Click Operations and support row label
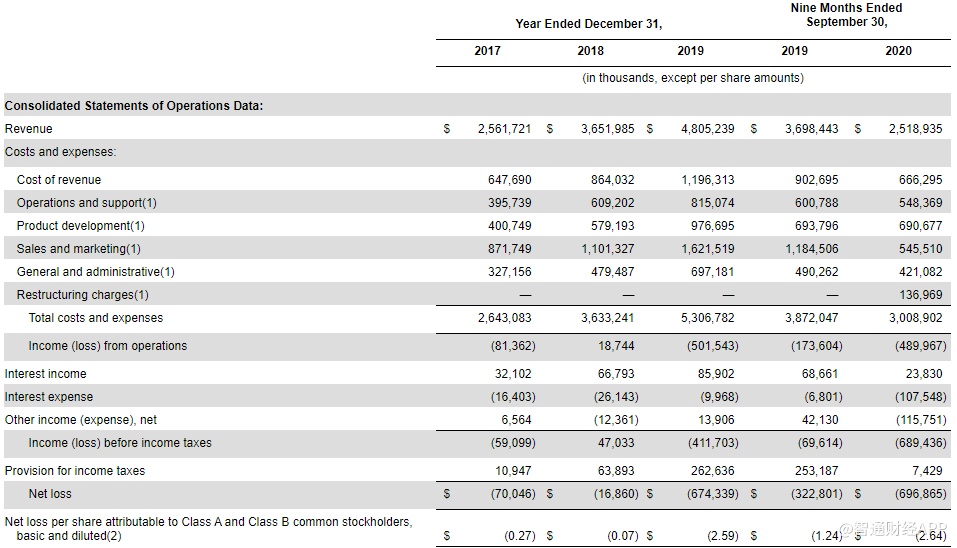Screen dimensions: 957x548 (x=86, y=203)
